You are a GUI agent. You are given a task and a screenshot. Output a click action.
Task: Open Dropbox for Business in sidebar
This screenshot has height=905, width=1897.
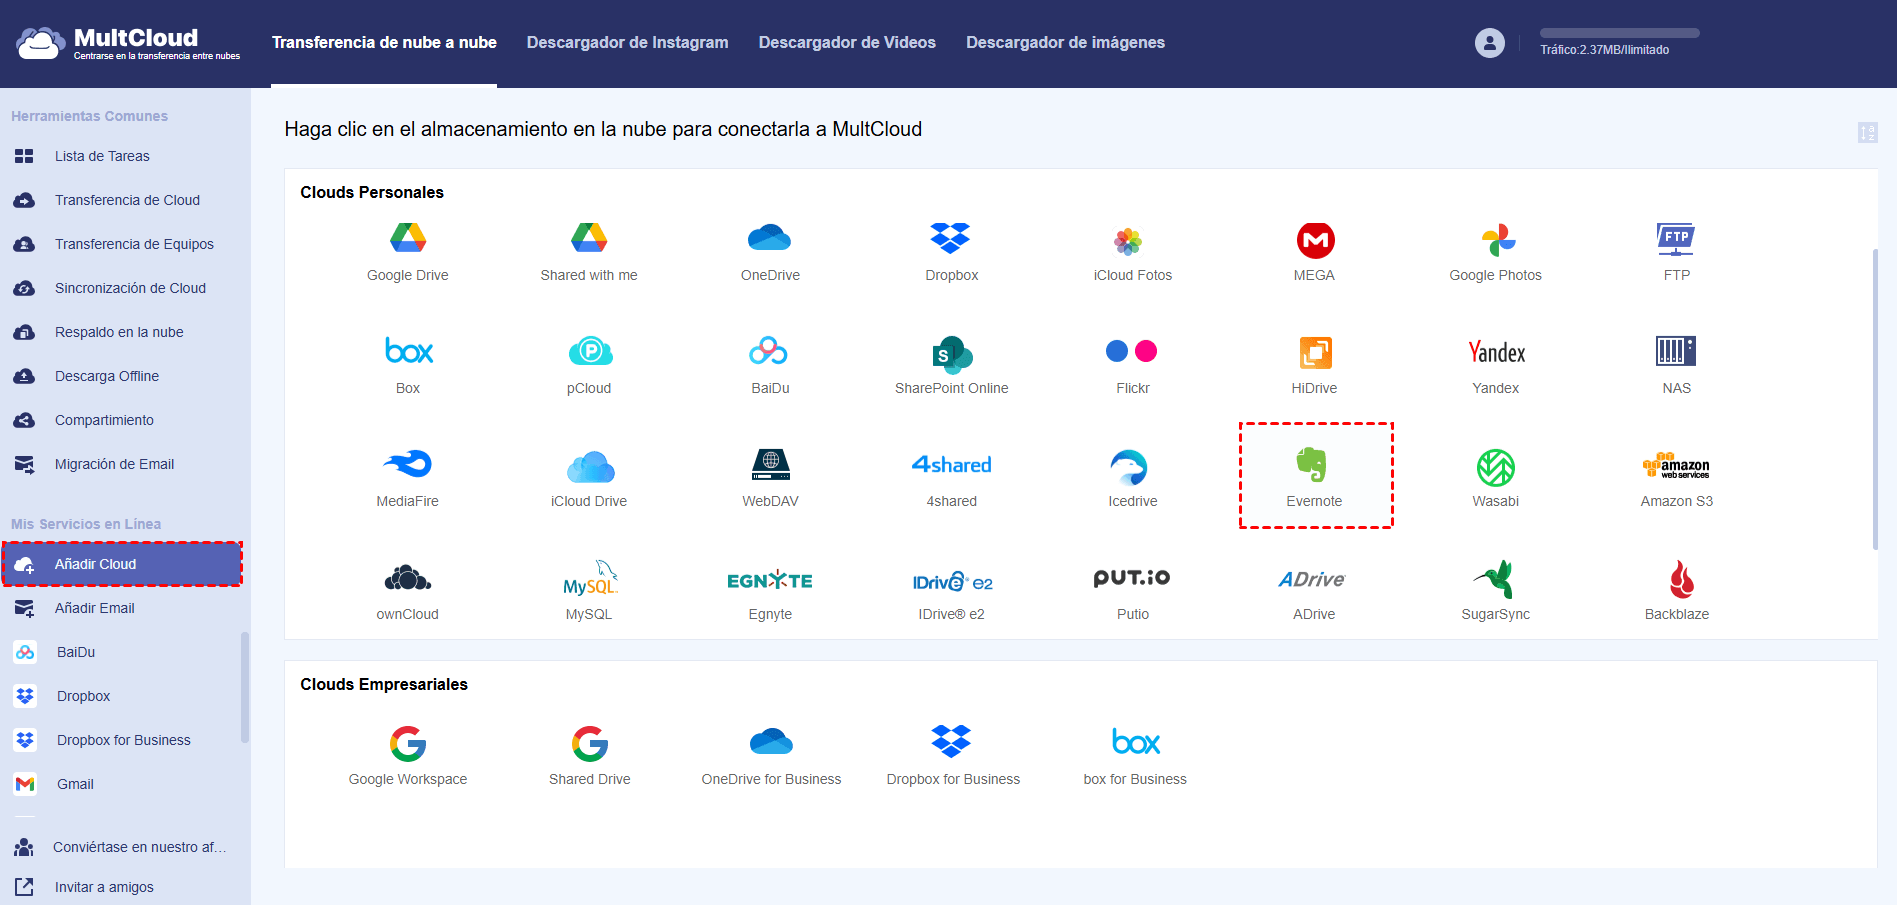coord(122,740)
